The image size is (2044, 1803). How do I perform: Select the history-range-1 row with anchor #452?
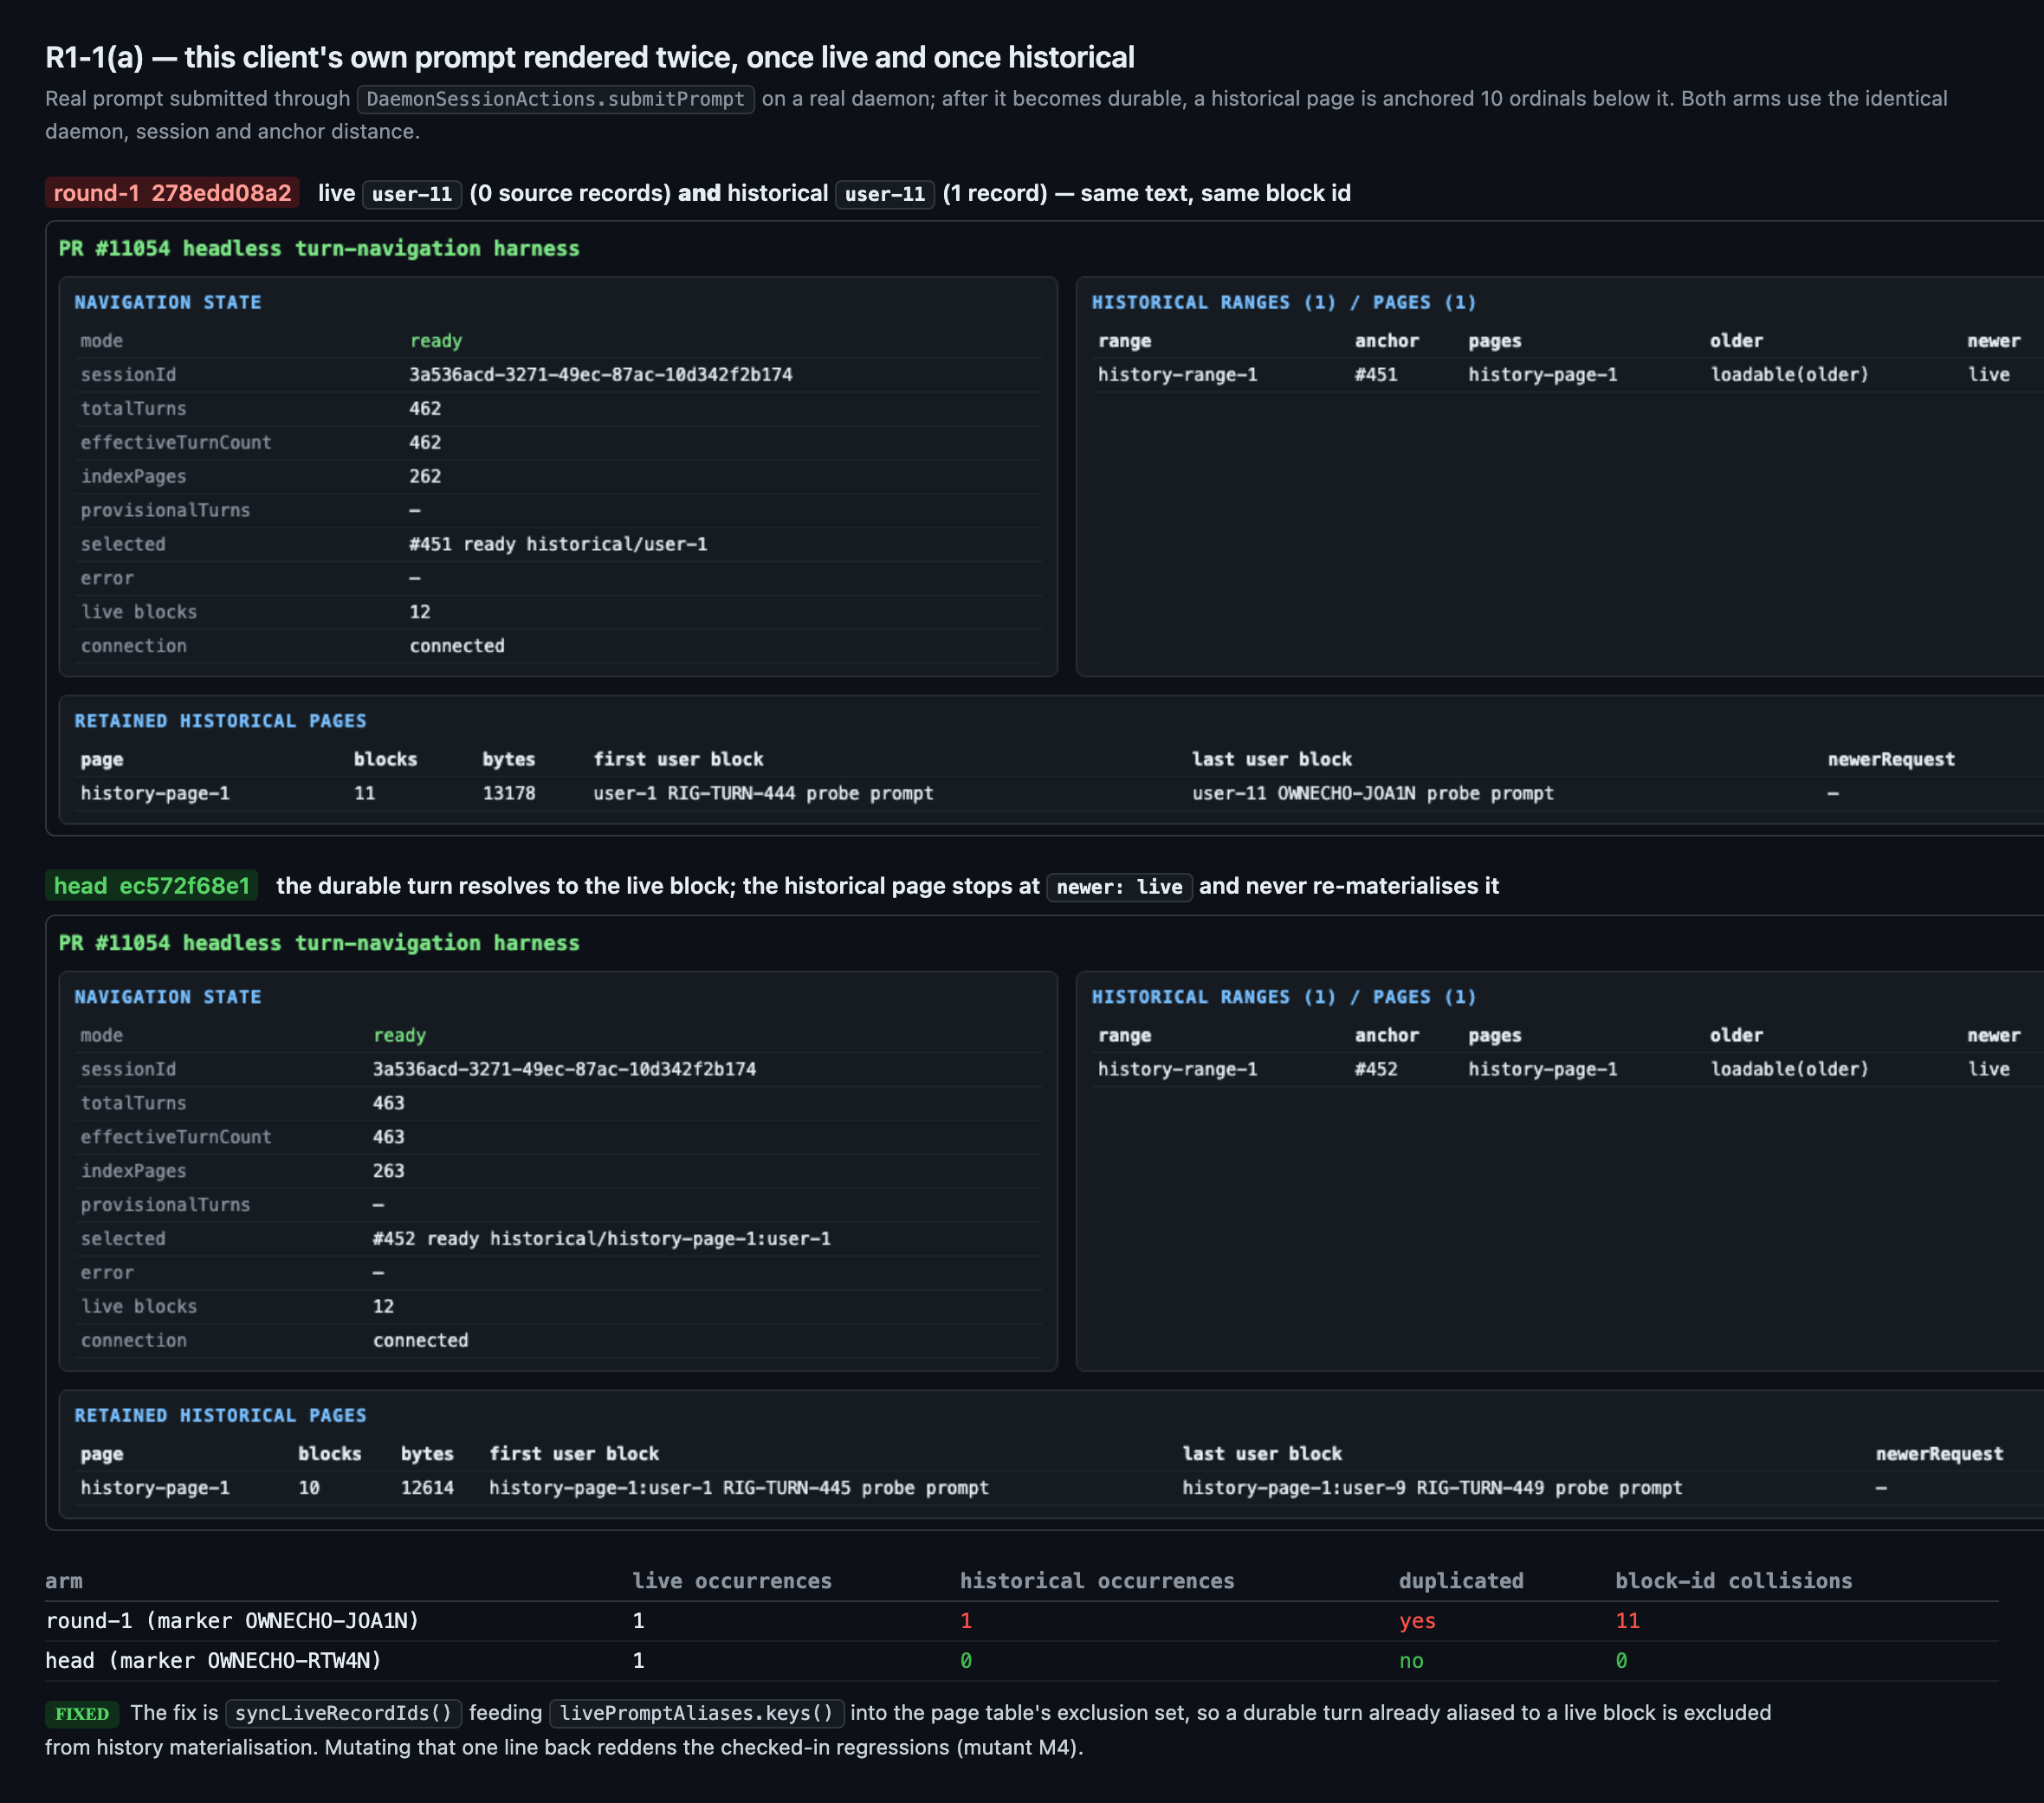[1567, 1070]
